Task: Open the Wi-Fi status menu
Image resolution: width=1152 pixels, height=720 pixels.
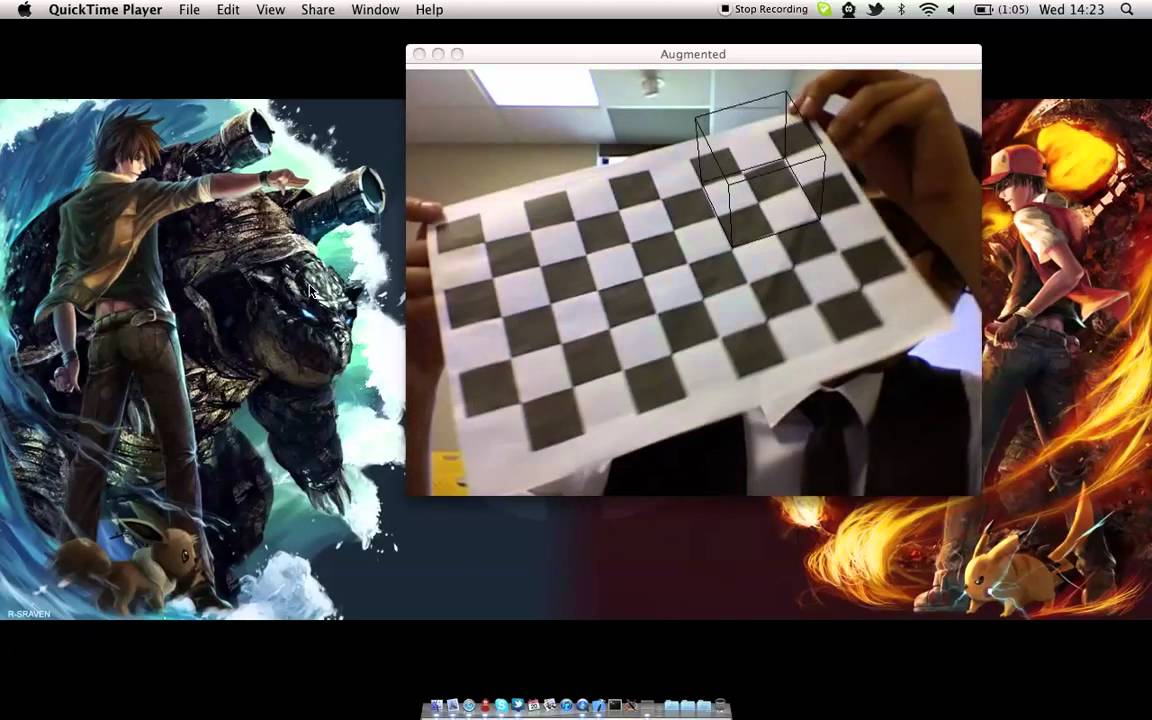Action: pyautogui.click(x=929, y=10)
